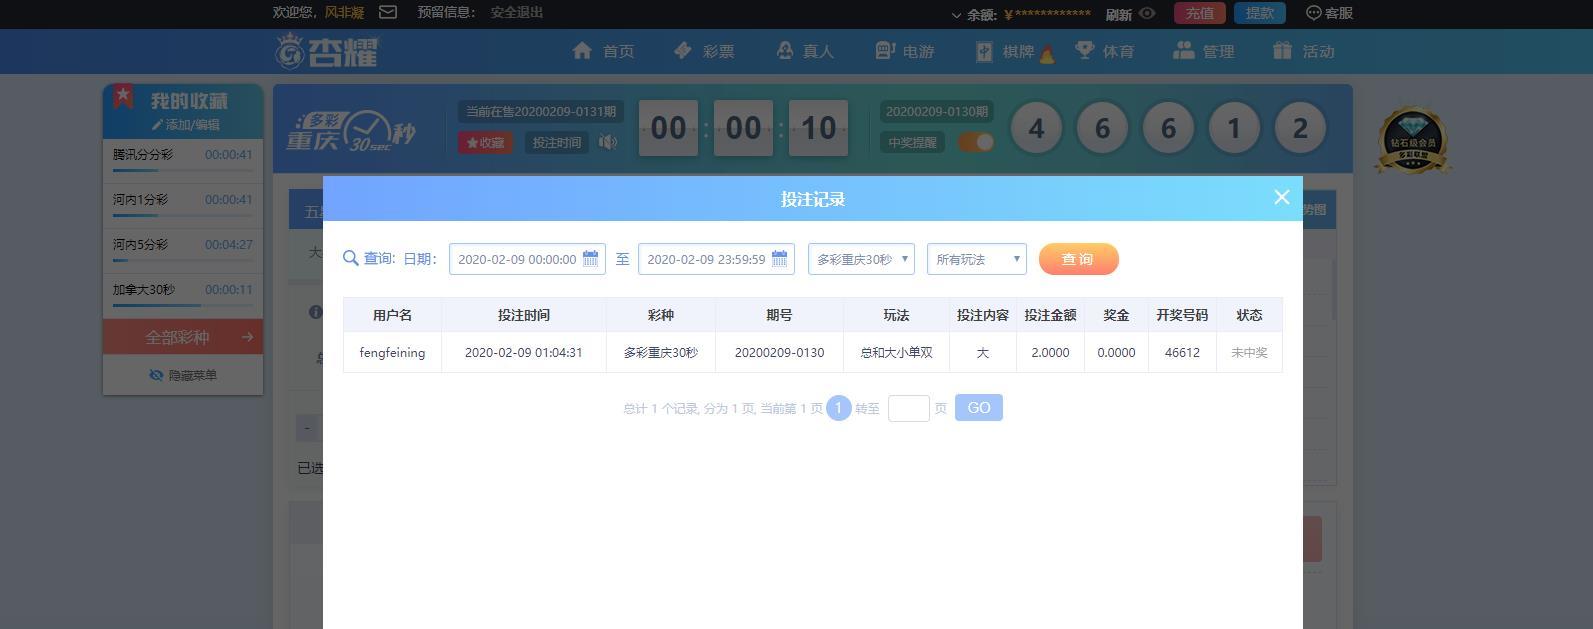
Task: Open the 电游 slots menu
Action: [x=904, y=51]
